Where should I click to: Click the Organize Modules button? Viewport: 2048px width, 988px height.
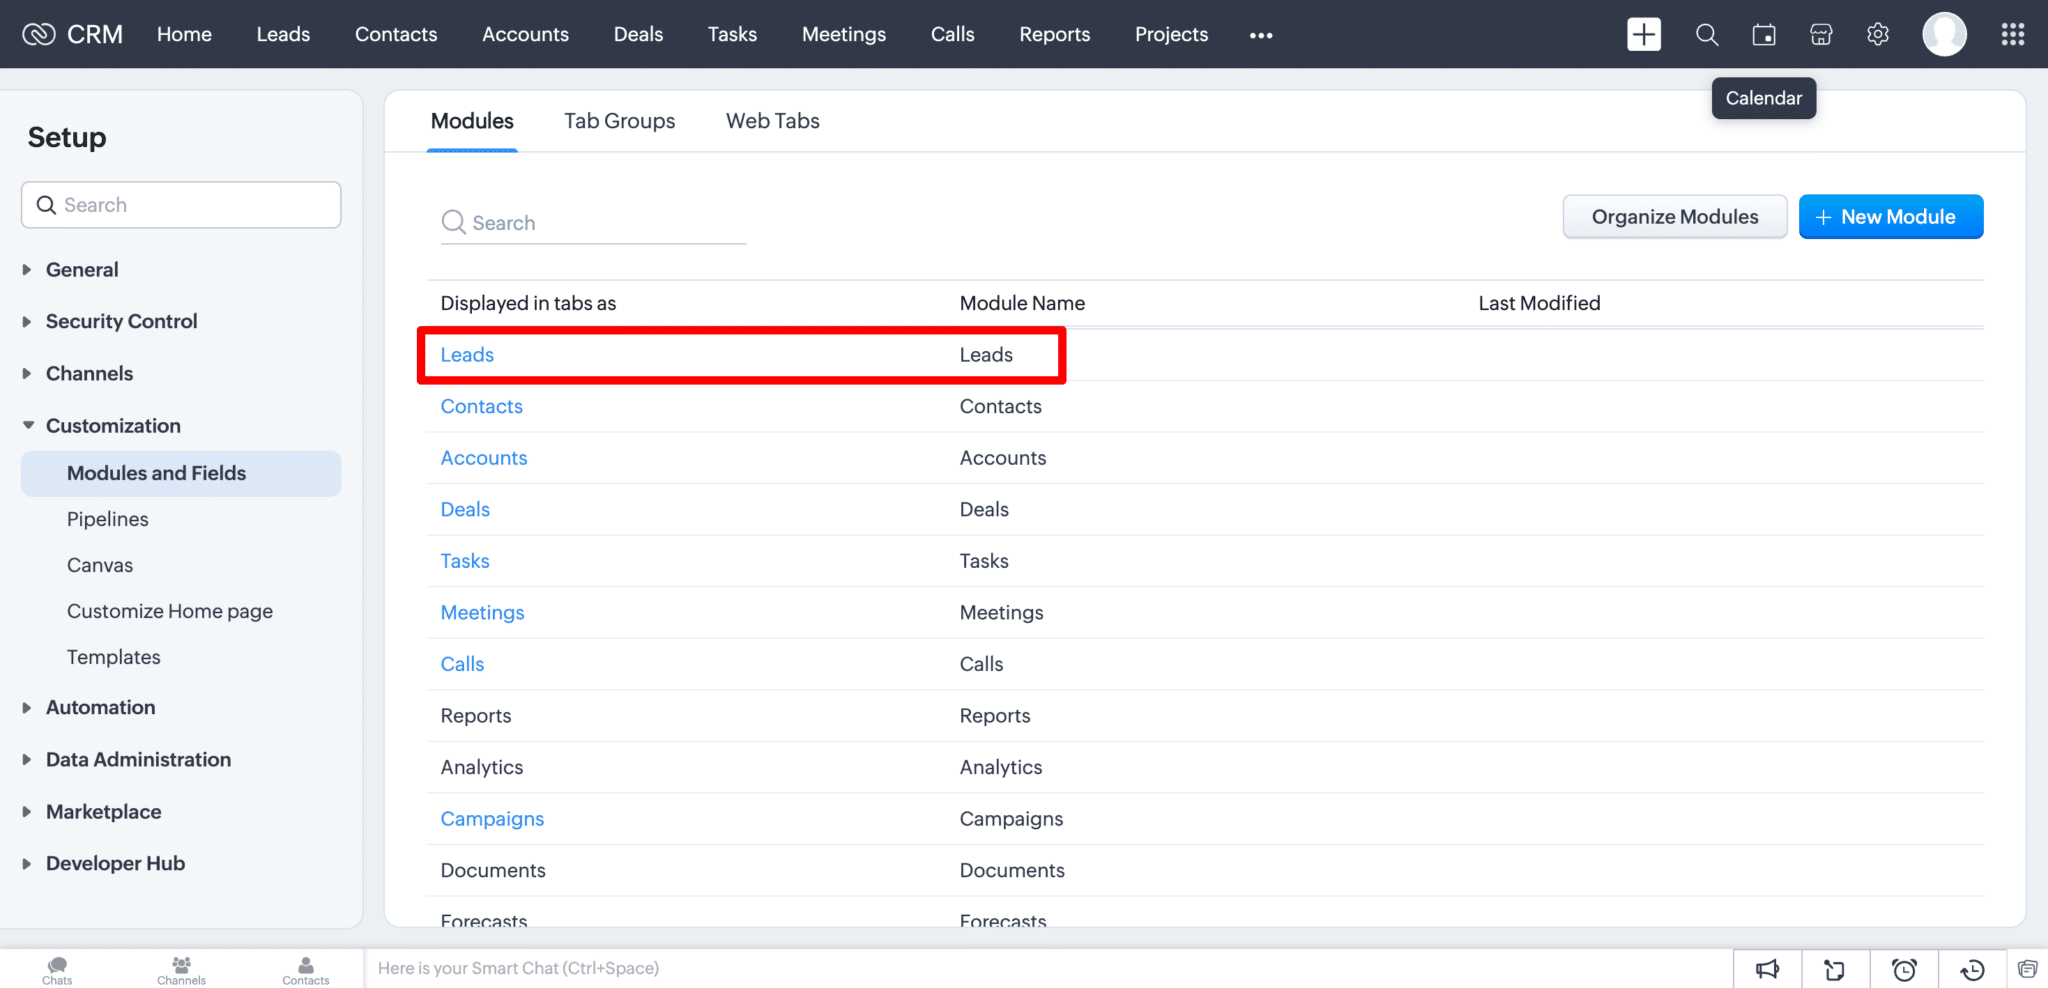[1675, 217]
